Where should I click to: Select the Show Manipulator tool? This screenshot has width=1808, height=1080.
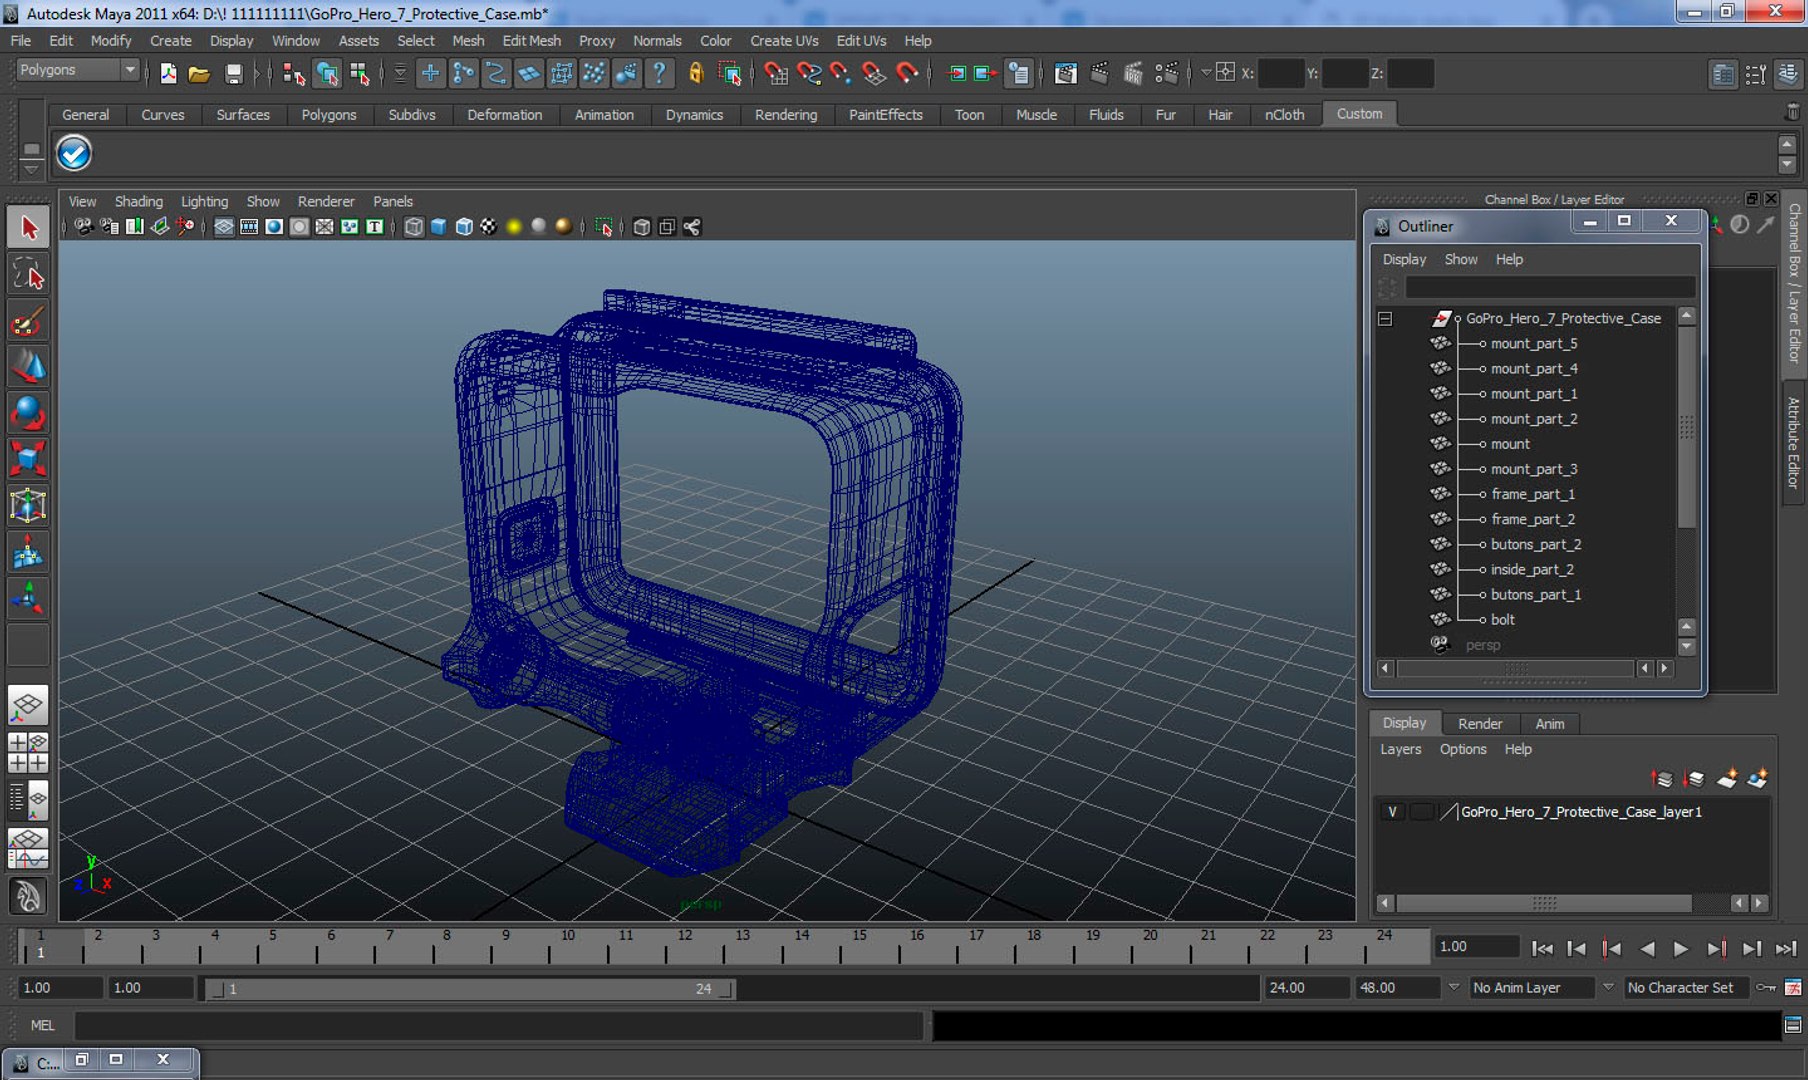[x=28, y=598]
